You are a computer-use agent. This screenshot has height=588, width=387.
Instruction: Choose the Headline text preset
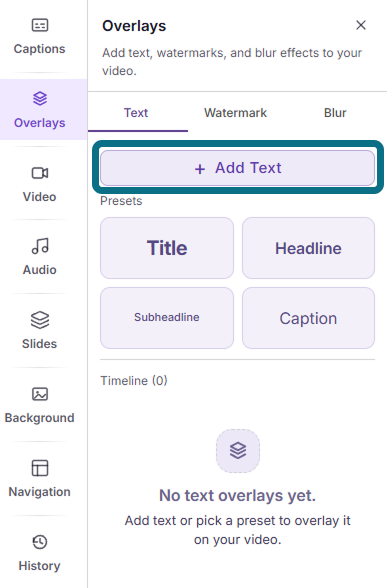308,248
